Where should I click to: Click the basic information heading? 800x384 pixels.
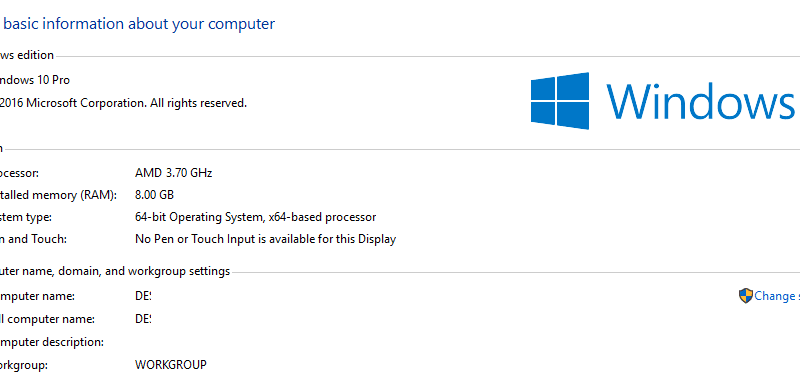(138, 23)
